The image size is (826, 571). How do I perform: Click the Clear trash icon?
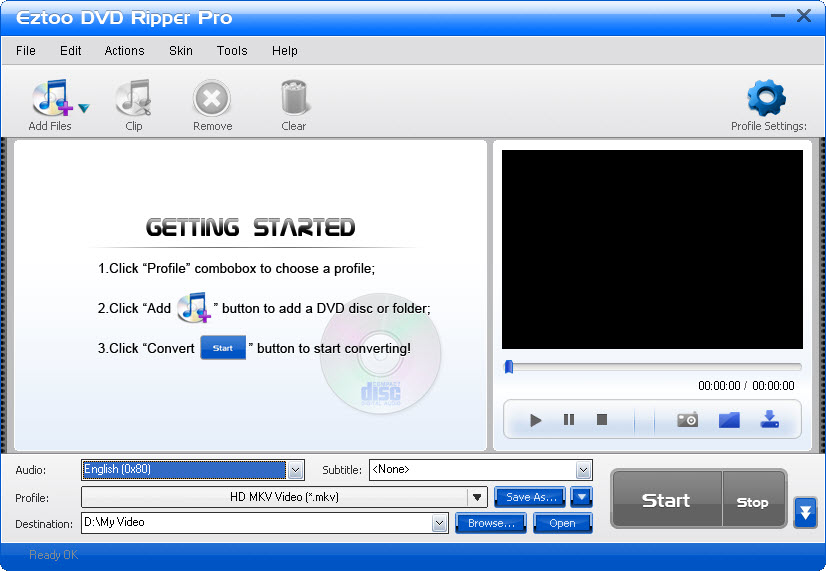click(294, 97)
